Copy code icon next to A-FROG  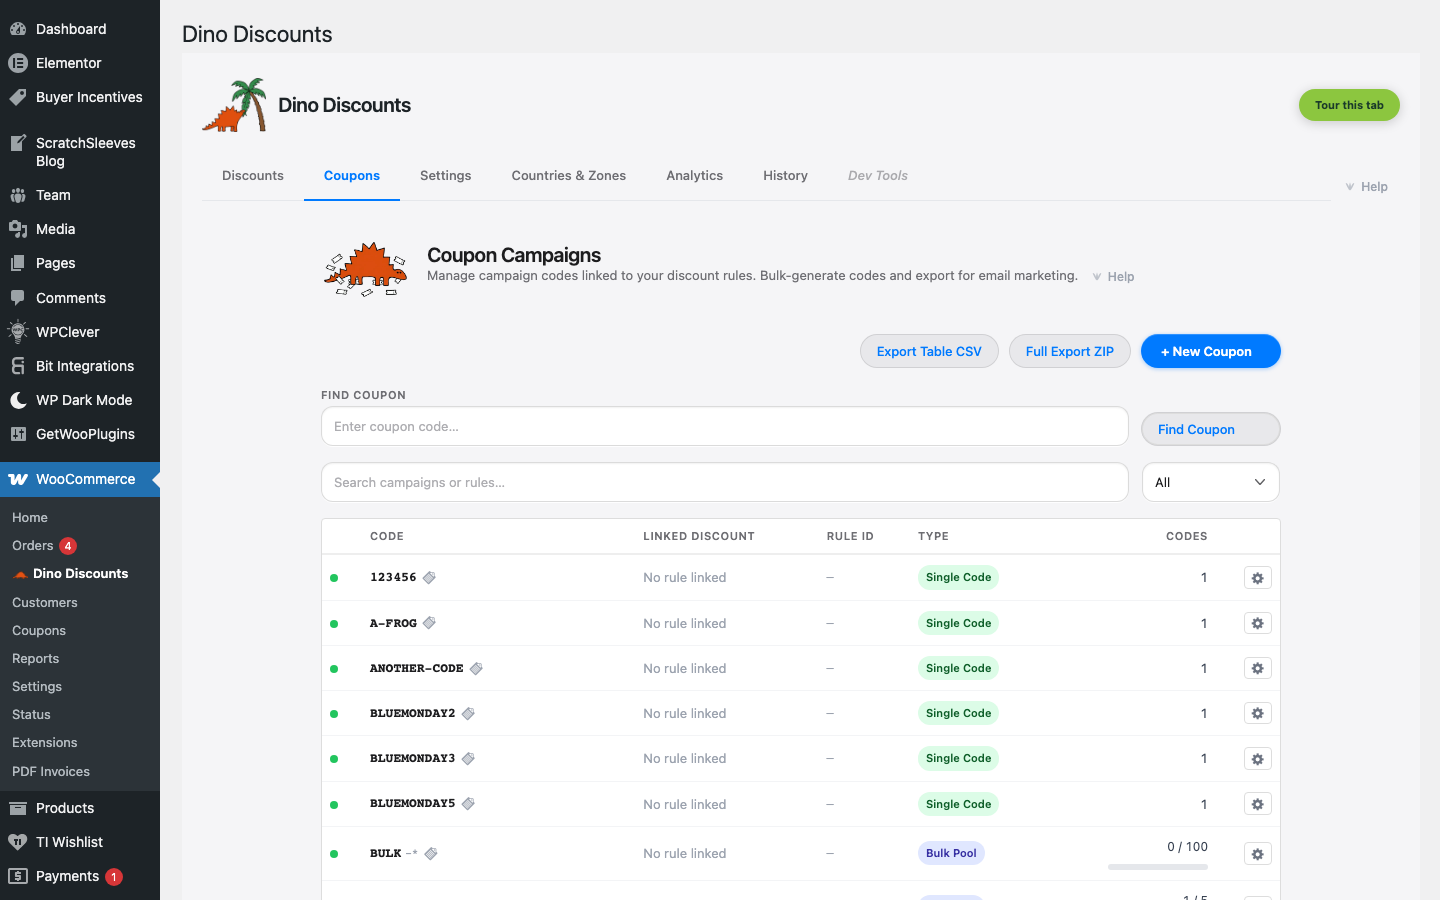[429, 623]
